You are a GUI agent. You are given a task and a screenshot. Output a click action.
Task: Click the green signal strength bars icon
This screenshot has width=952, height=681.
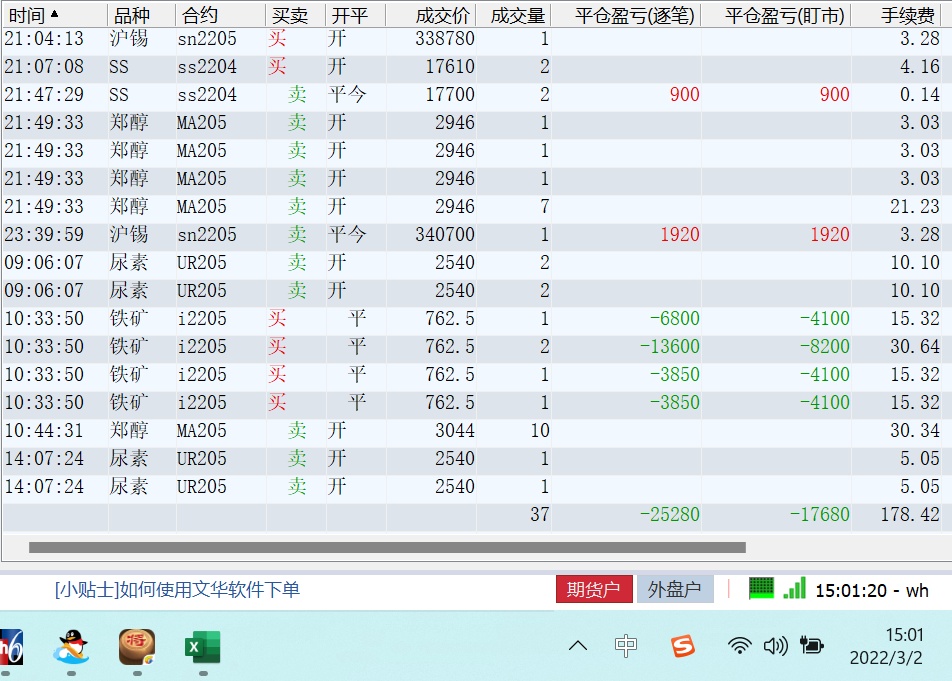point(795,589)
